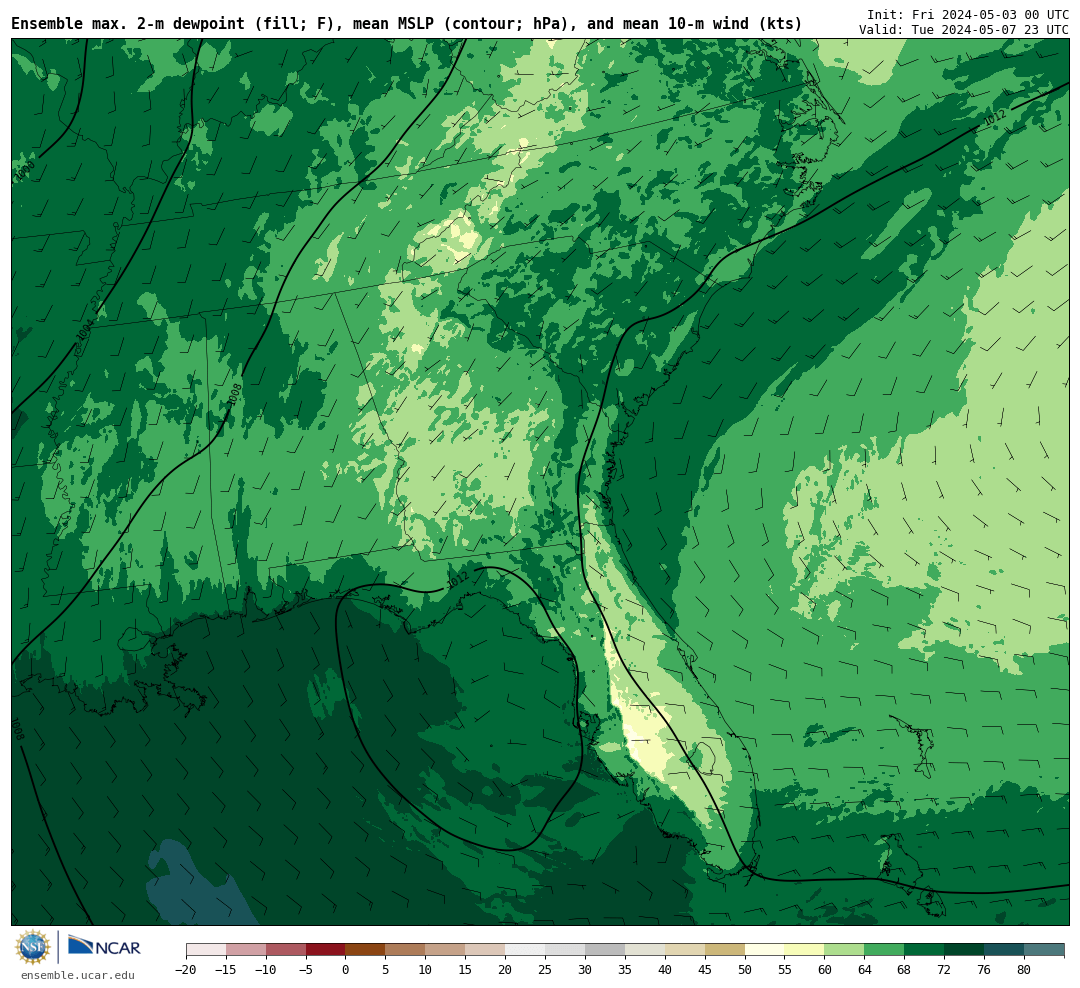Pick the 60 to 64 light green swatch
Screen dimensions: 1080x988
[844, 950]
